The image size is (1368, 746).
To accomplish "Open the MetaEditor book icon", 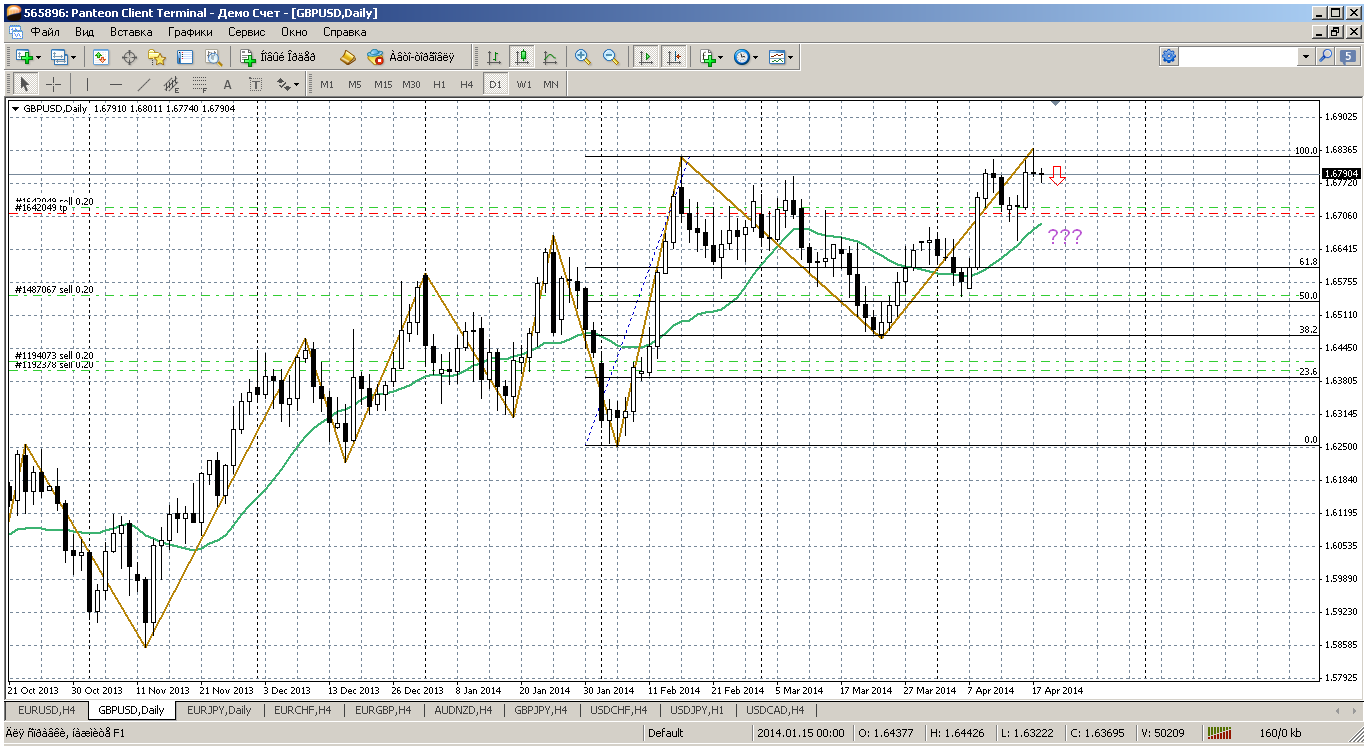I will 348,57.
